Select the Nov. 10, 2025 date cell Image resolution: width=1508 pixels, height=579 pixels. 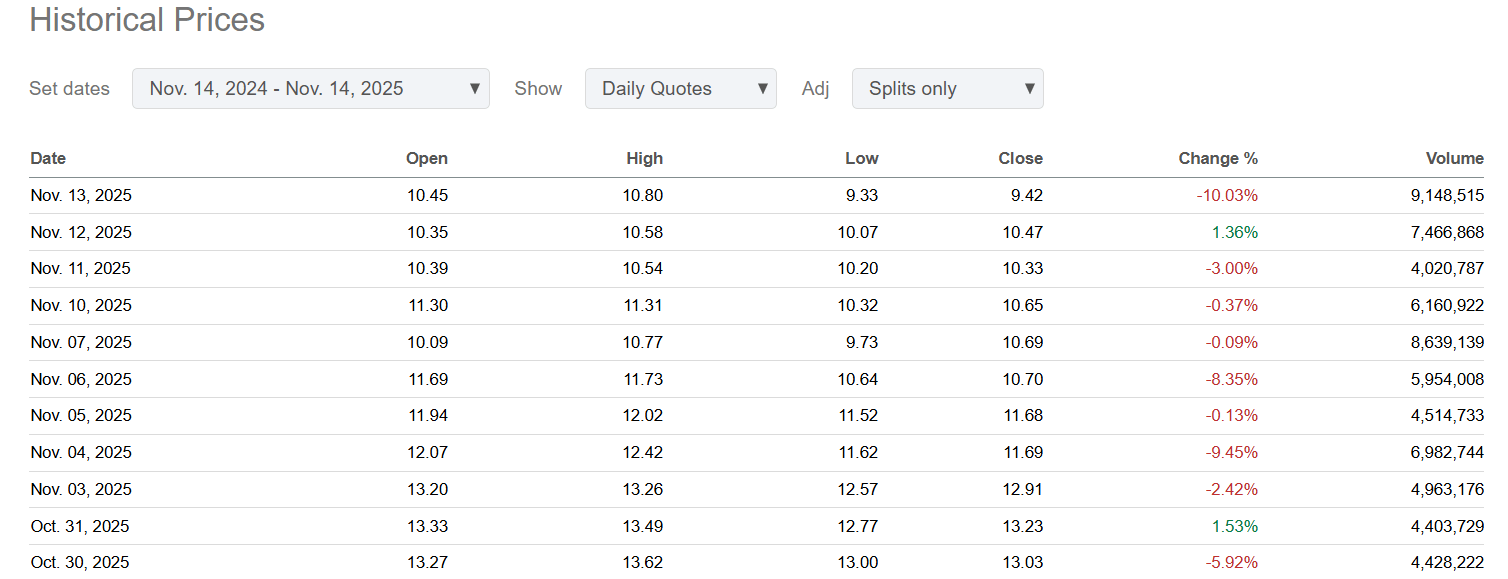81,306
